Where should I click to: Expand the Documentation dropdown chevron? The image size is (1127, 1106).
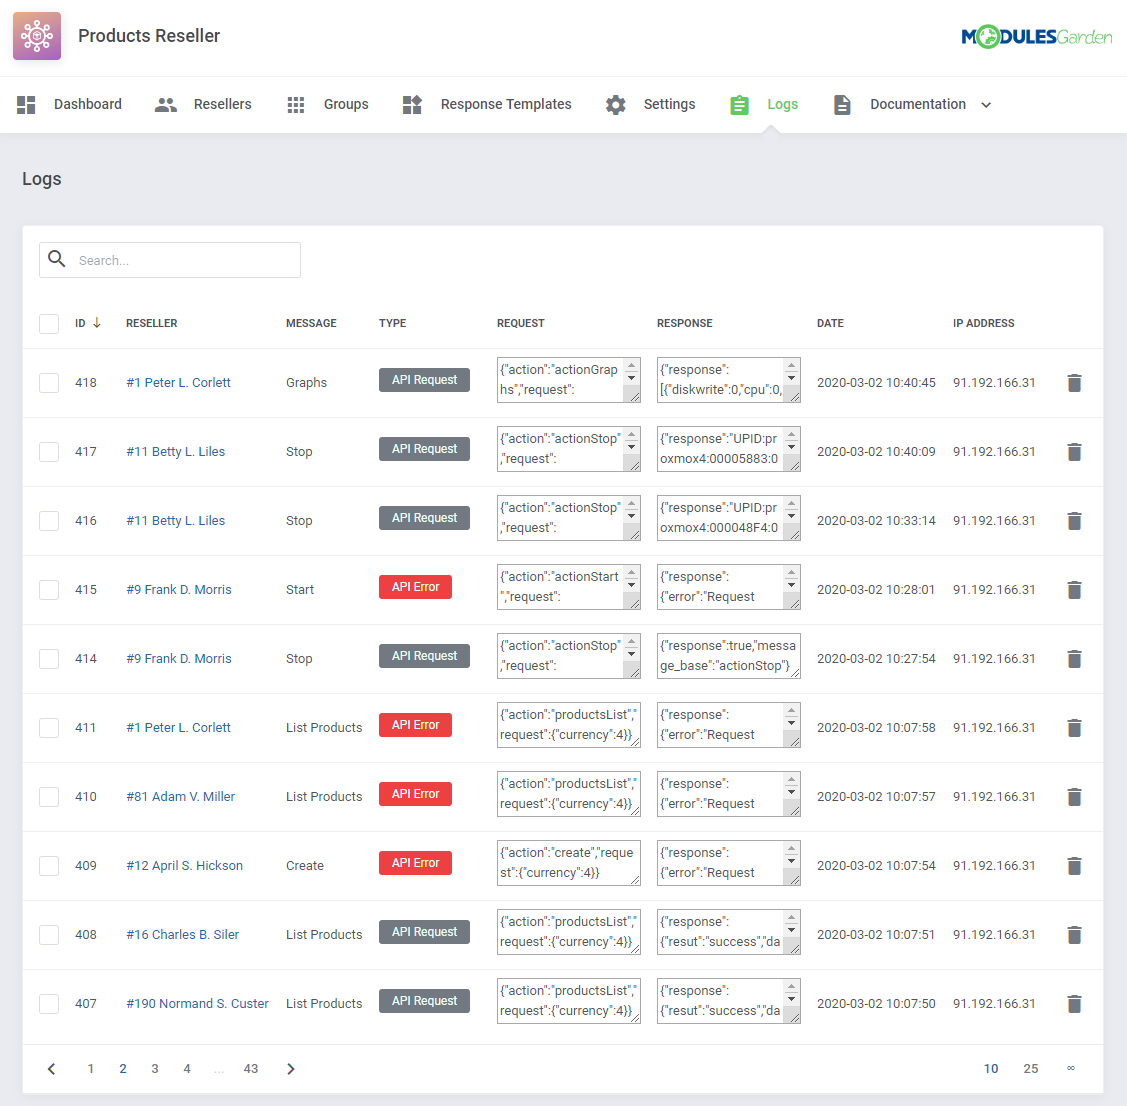986,105
